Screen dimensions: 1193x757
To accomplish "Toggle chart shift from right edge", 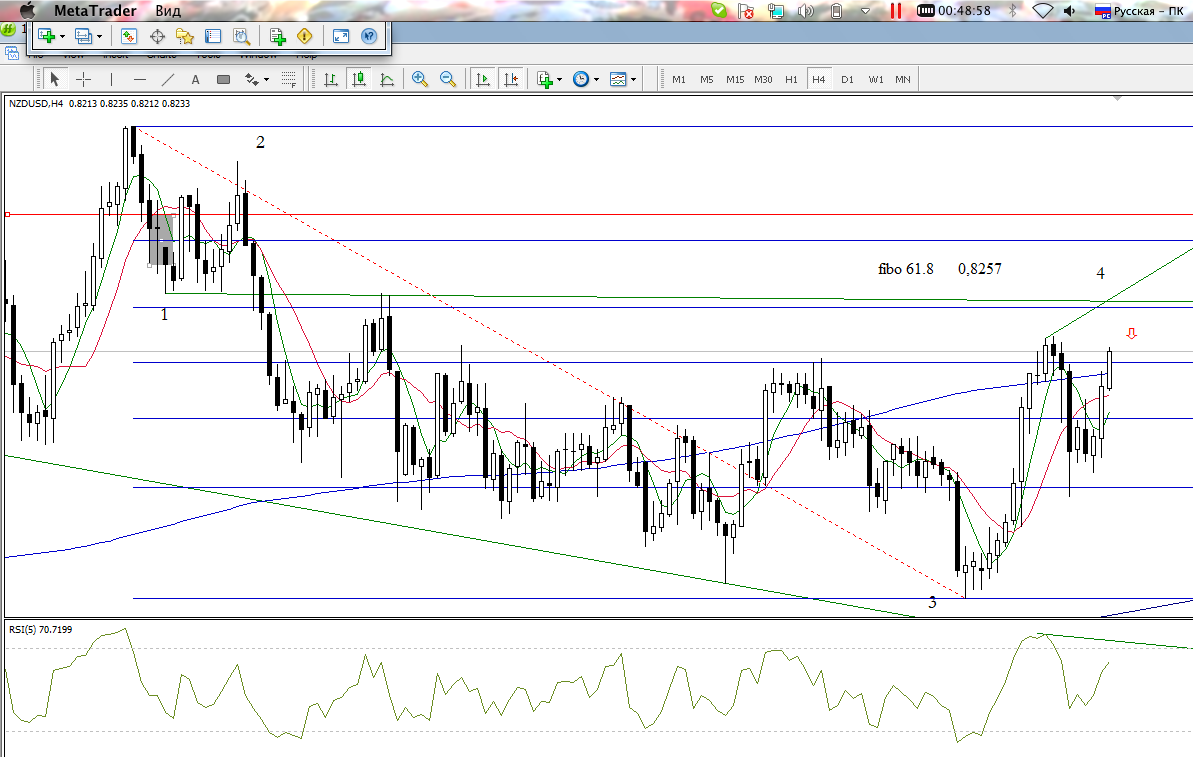I will click(511, 79).
